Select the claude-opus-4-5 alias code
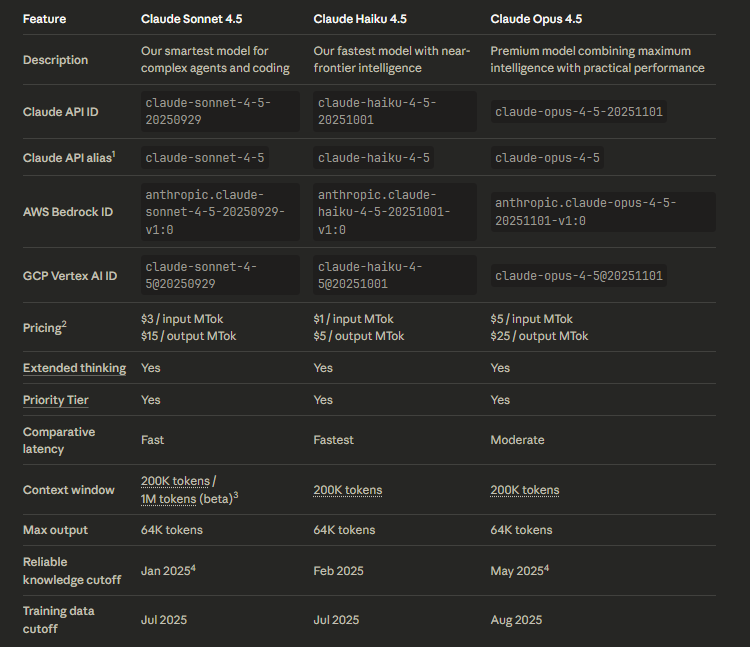The image size is (750, 647). (546, 158)
